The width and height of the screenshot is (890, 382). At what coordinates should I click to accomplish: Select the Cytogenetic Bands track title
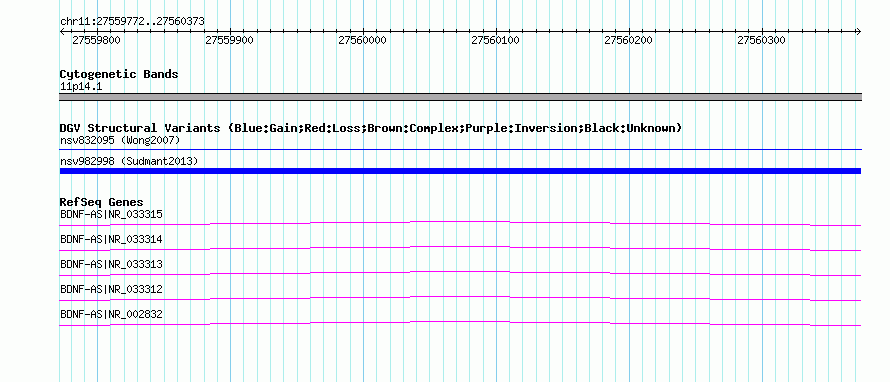119,74
